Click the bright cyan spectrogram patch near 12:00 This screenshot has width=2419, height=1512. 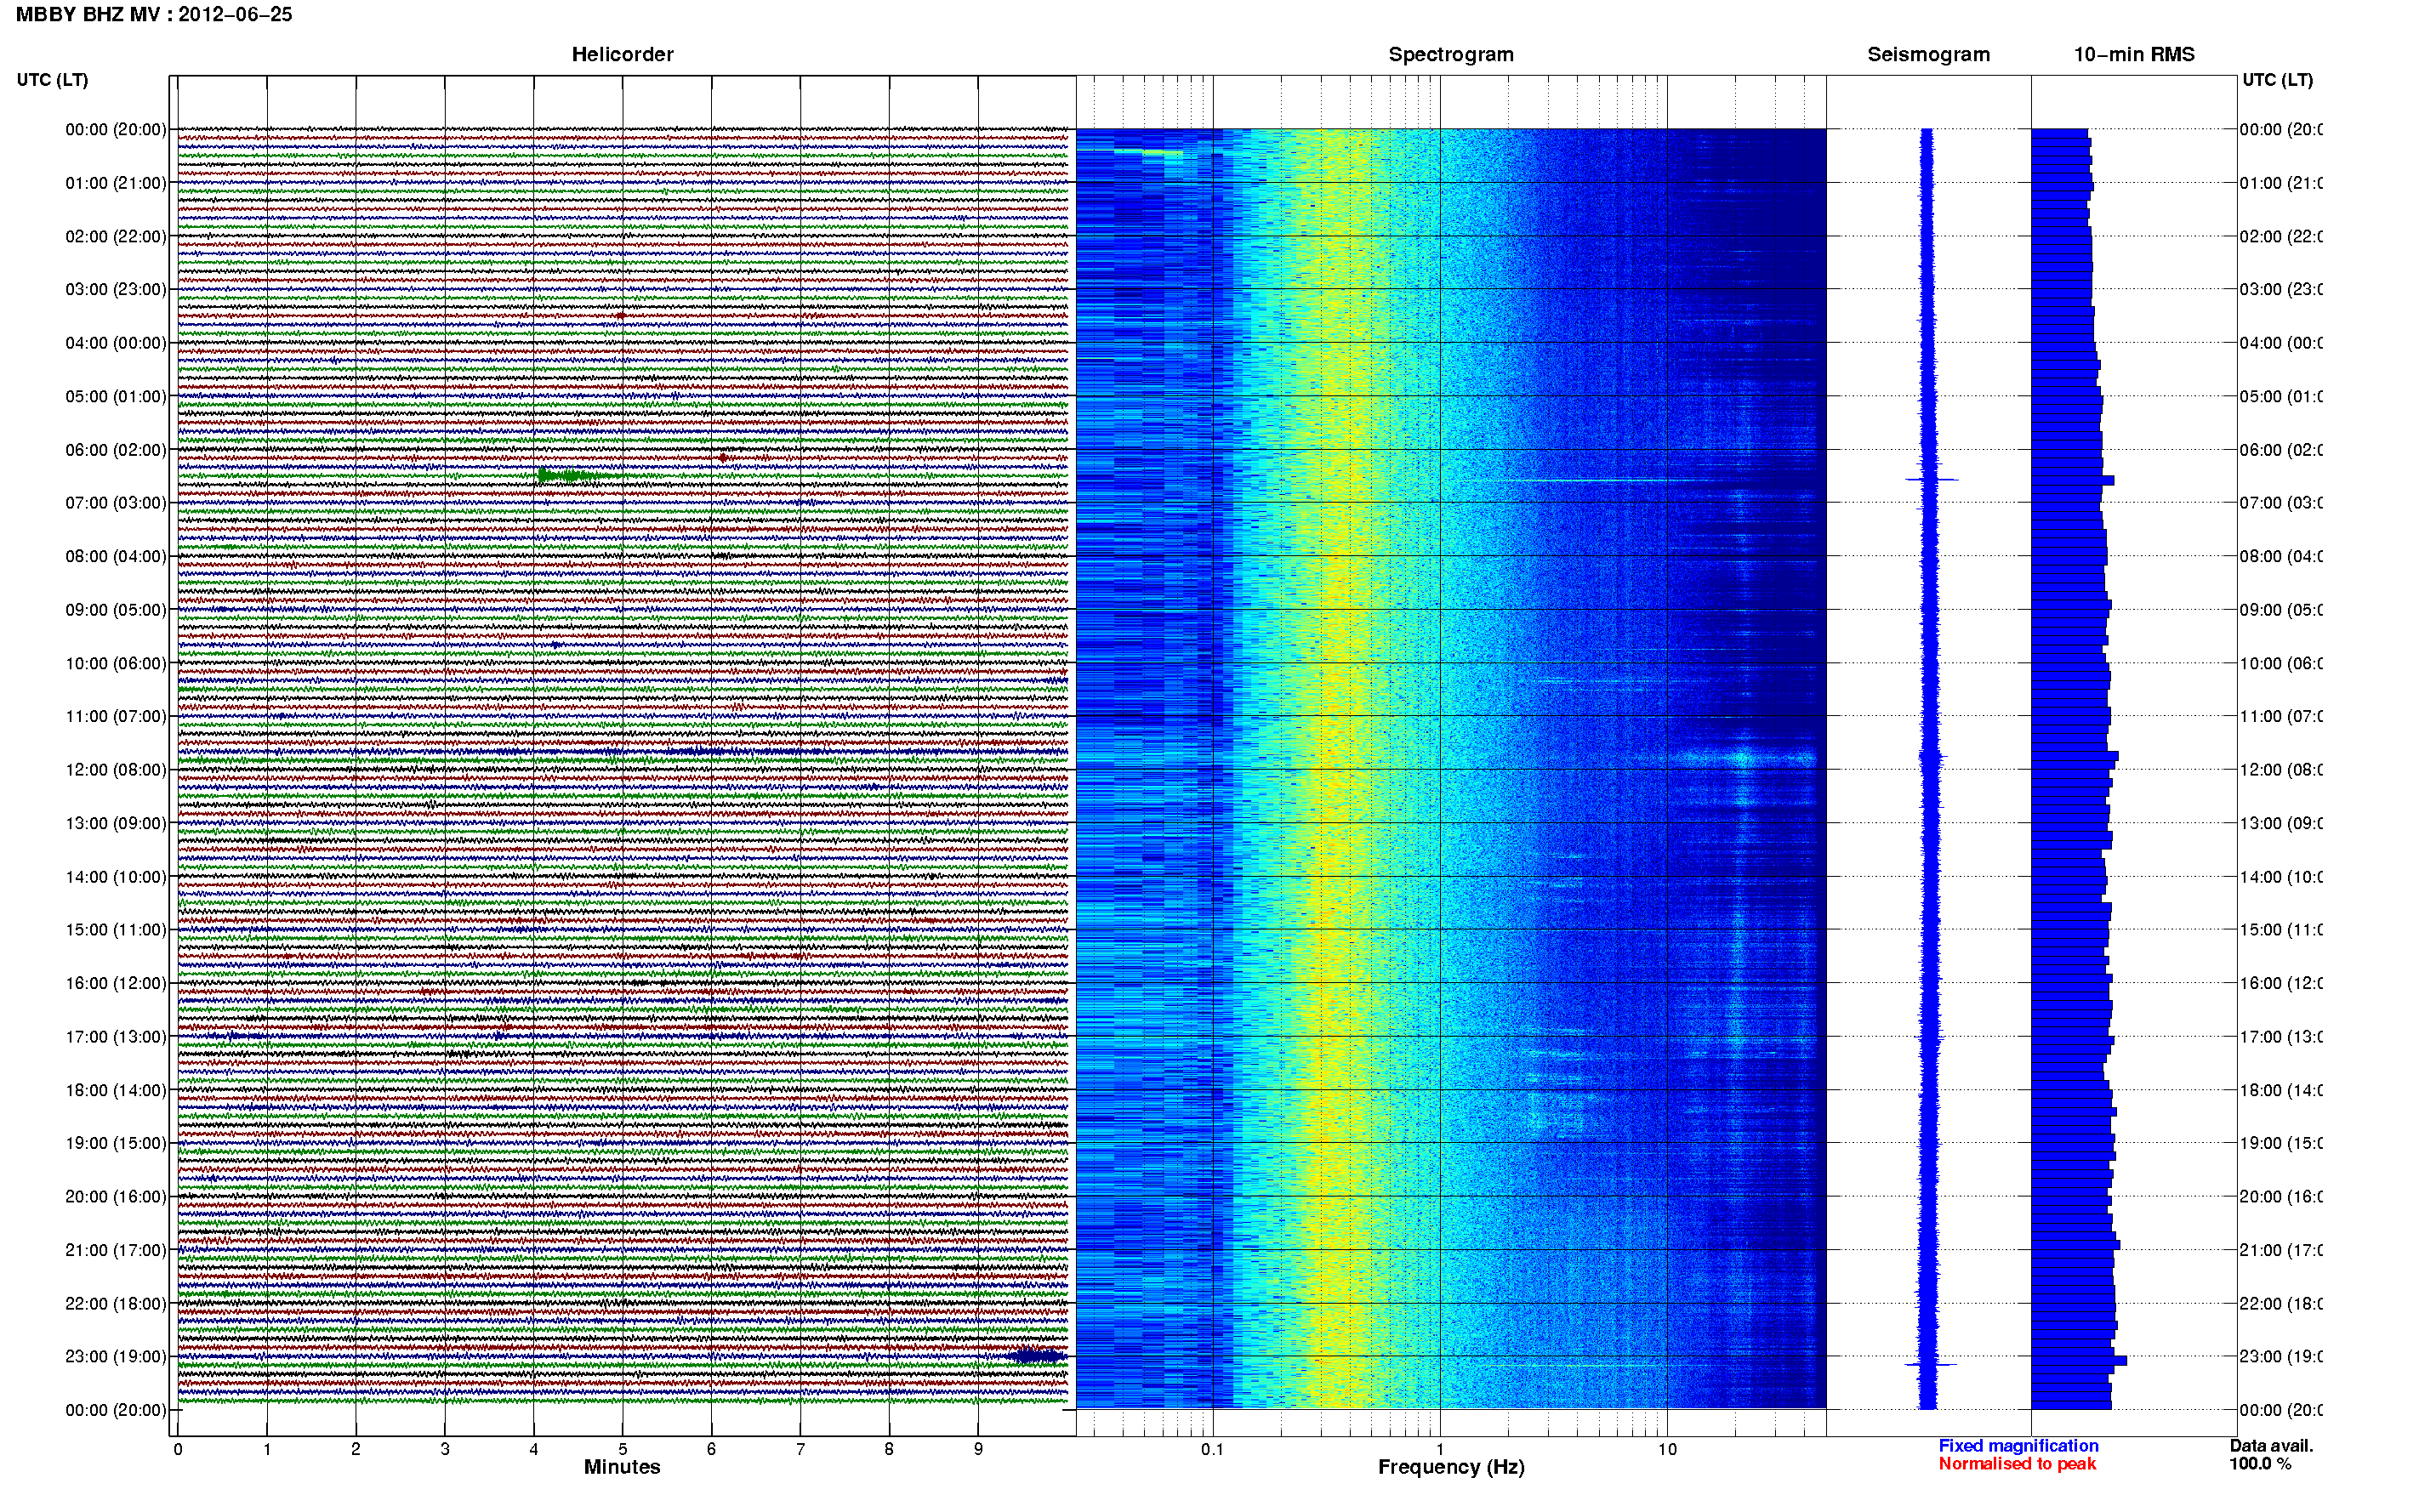pyautogui.click(x=1745, y=757)
